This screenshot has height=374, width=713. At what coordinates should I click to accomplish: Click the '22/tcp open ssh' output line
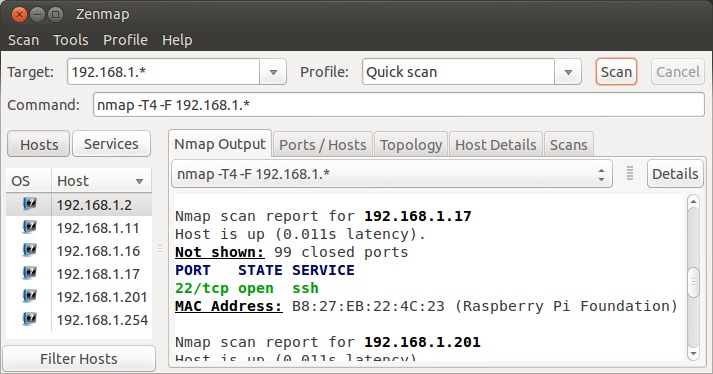point(247,288)
